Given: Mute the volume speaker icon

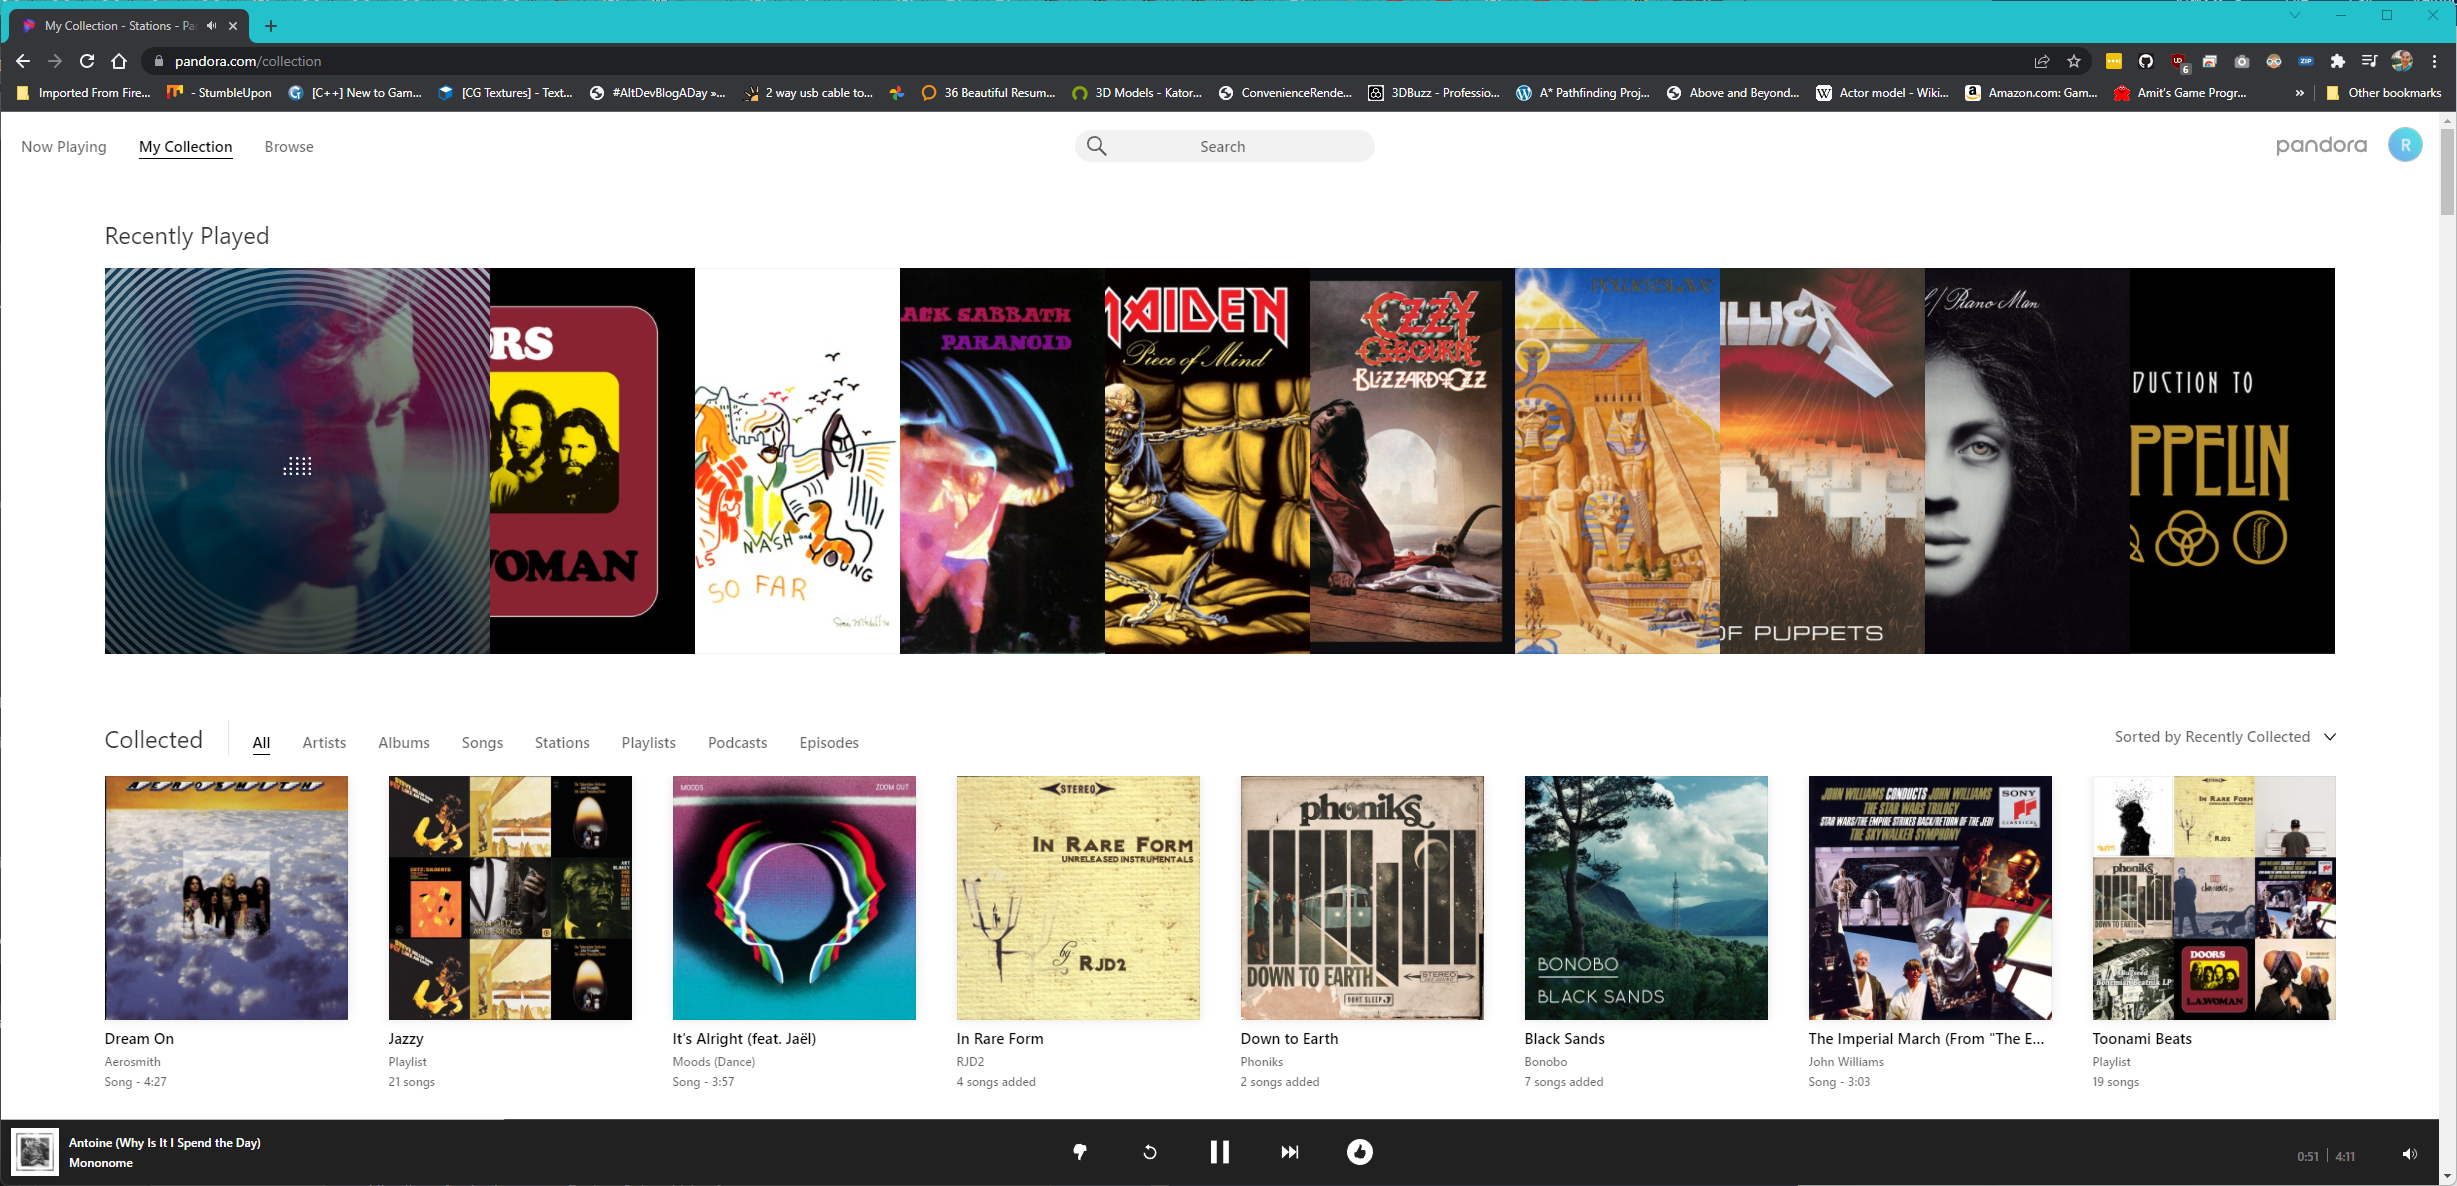Looking at the screenshot, I should [2410, 1154].
